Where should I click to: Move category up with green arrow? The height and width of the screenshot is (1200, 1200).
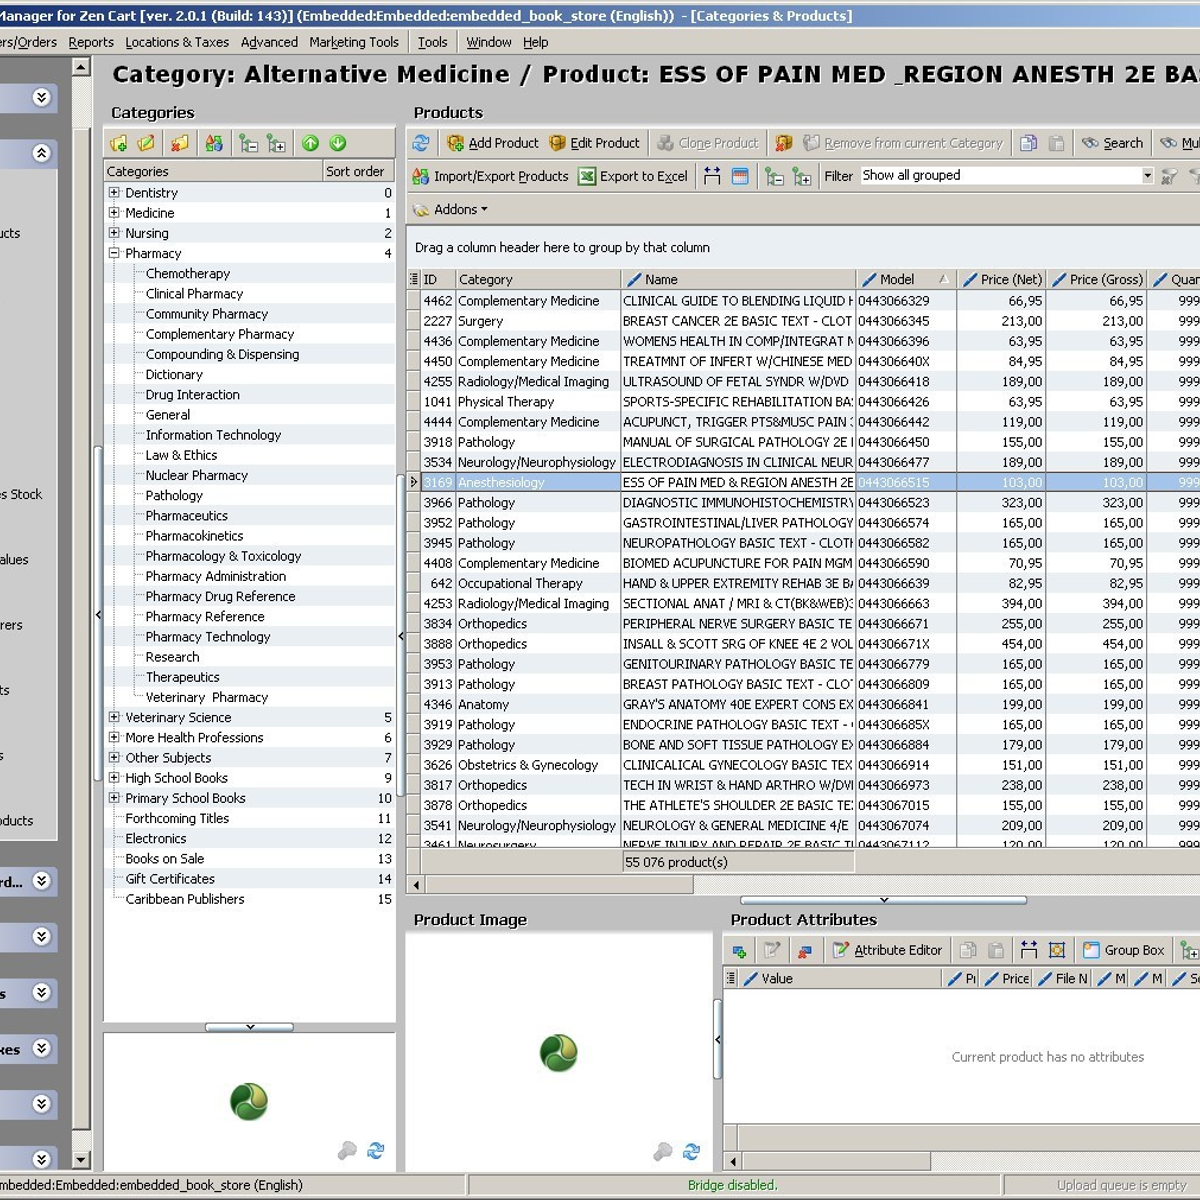coord(311,144)
